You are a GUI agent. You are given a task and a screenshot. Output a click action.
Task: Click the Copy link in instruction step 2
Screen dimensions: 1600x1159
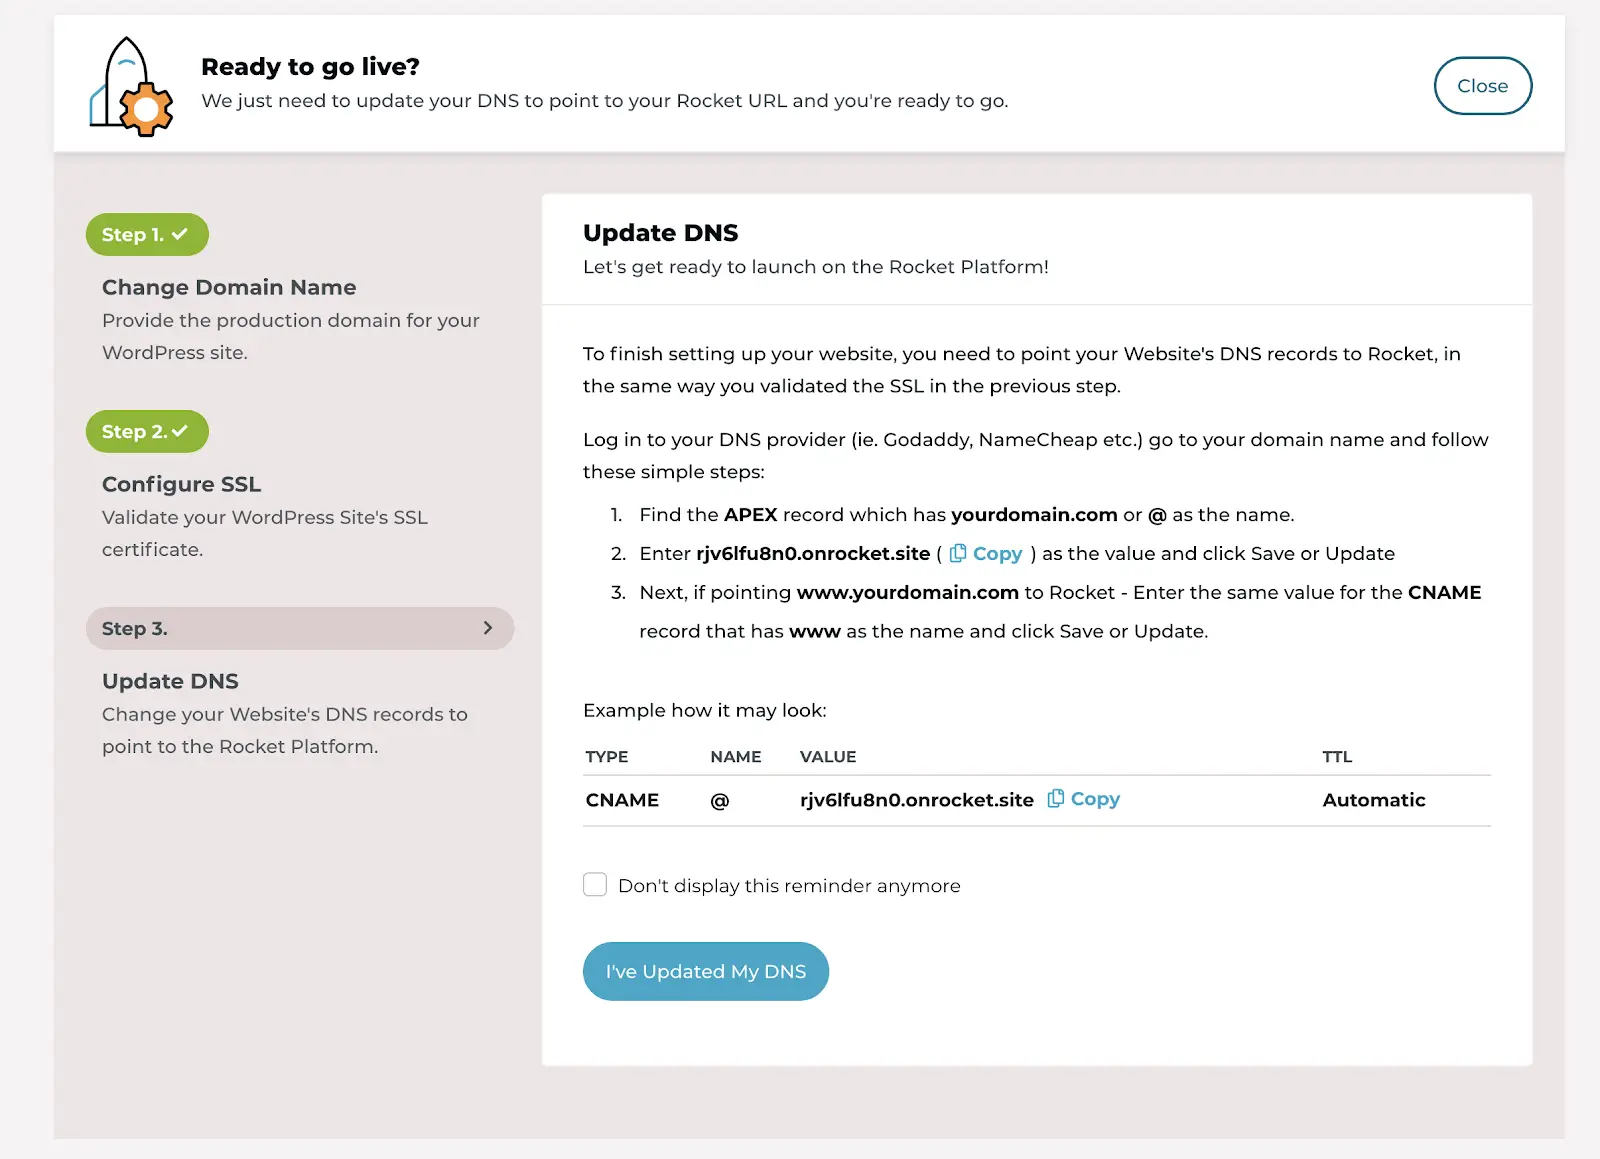(997, 554)
